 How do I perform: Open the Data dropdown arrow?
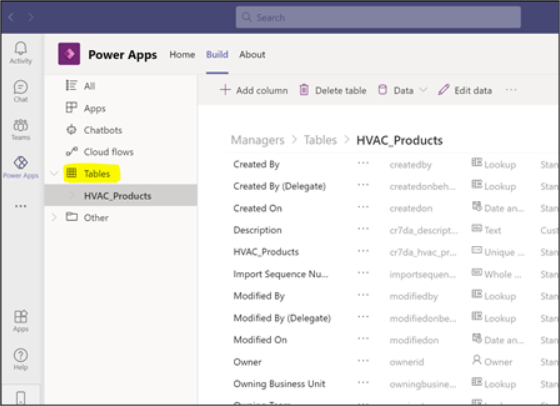pos(423,90)
